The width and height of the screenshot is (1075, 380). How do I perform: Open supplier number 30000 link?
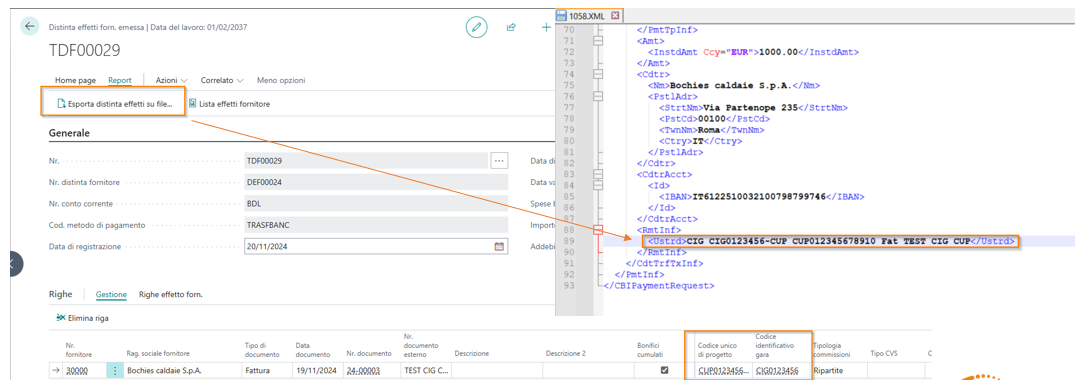(77, 371)
